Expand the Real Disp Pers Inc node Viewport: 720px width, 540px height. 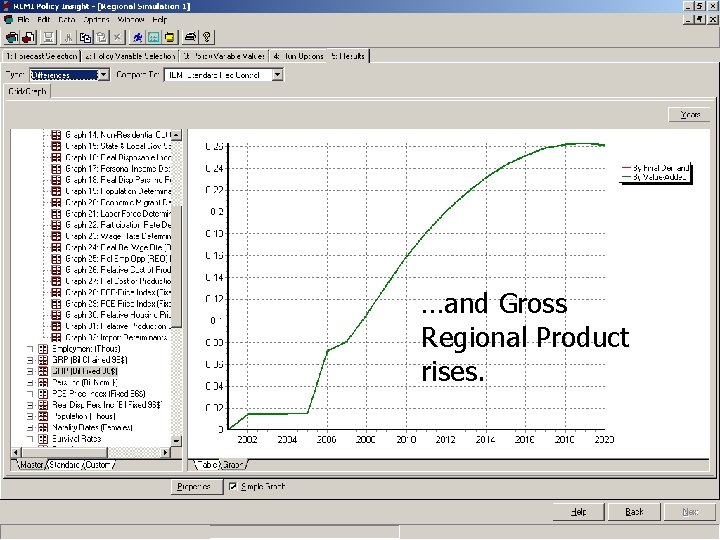(x=30, y=405)
